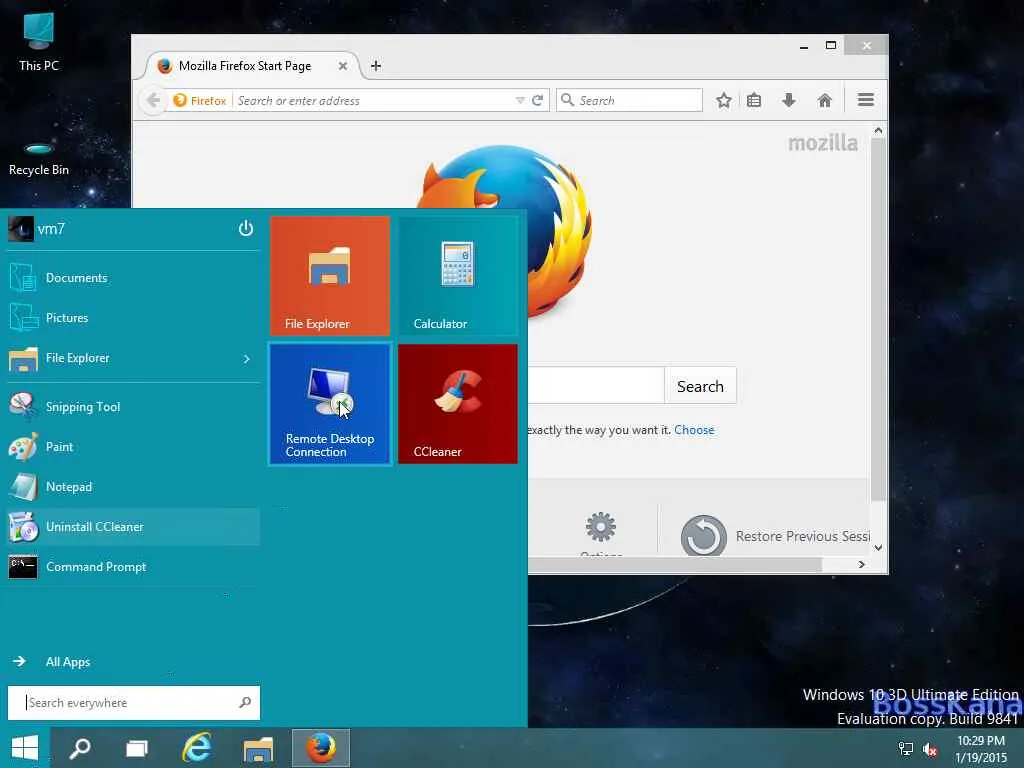Image resolution: width=1024 pixels, height=768 pixels.
Task: Expand File Explorer jump list arrow
Action: pyautogui.click(x=247, y=359)
